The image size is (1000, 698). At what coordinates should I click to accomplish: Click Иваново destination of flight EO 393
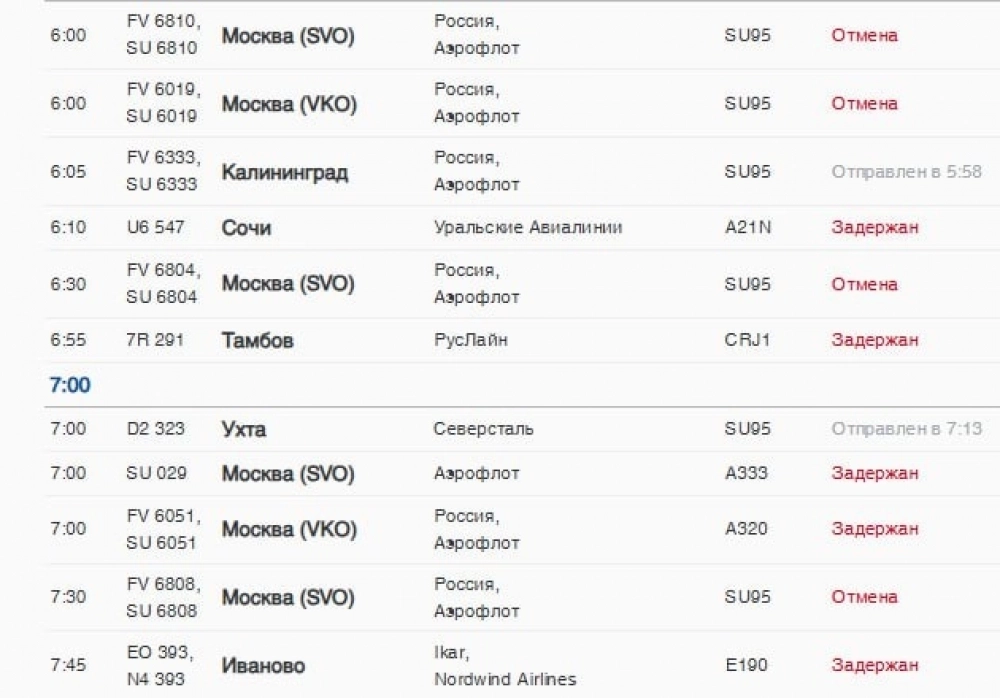point(263,665)
